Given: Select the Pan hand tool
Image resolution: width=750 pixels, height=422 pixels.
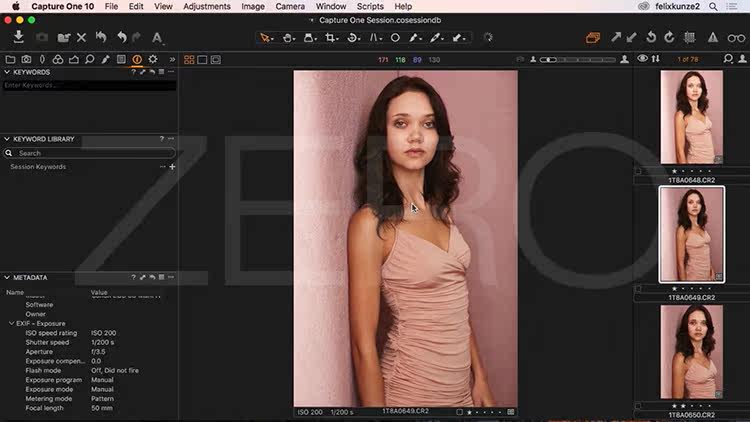Looking at the screenshot, I should (288, 37).
